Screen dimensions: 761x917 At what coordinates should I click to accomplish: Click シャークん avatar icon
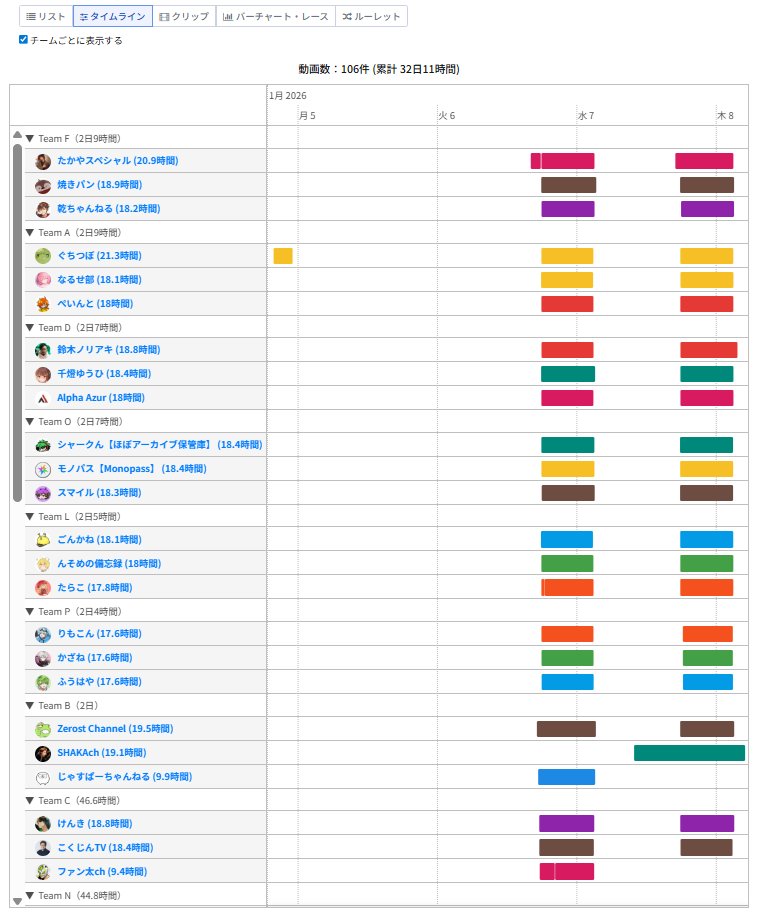click(43, 446)
